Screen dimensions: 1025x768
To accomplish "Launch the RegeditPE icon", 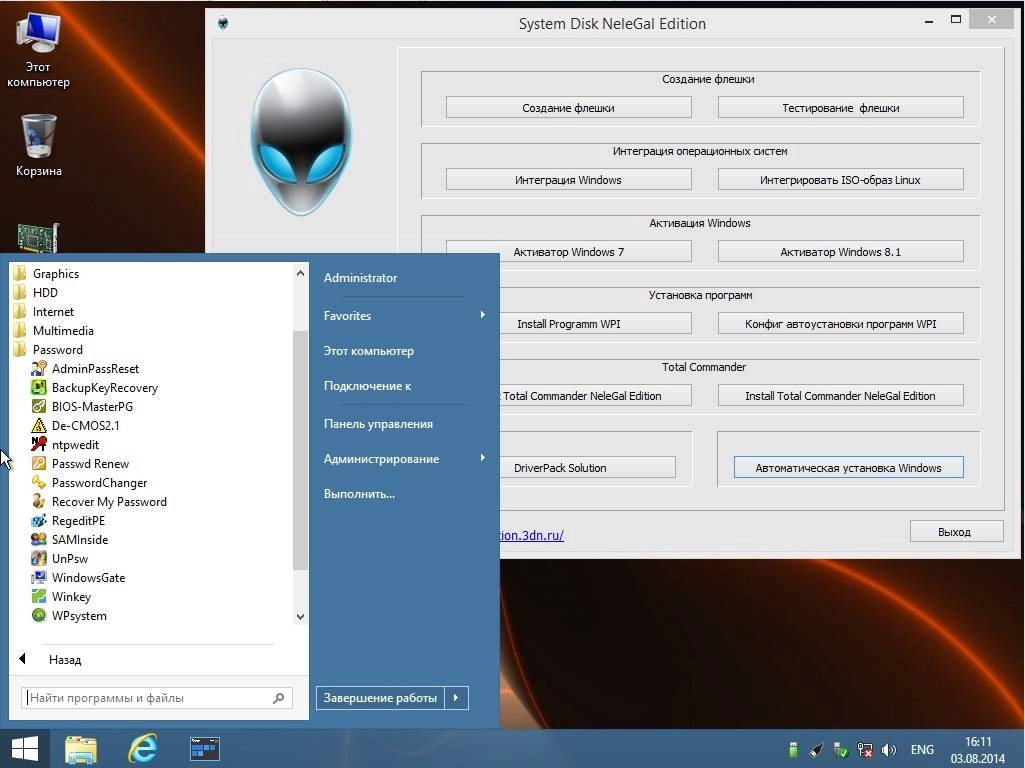I will 39,520.
